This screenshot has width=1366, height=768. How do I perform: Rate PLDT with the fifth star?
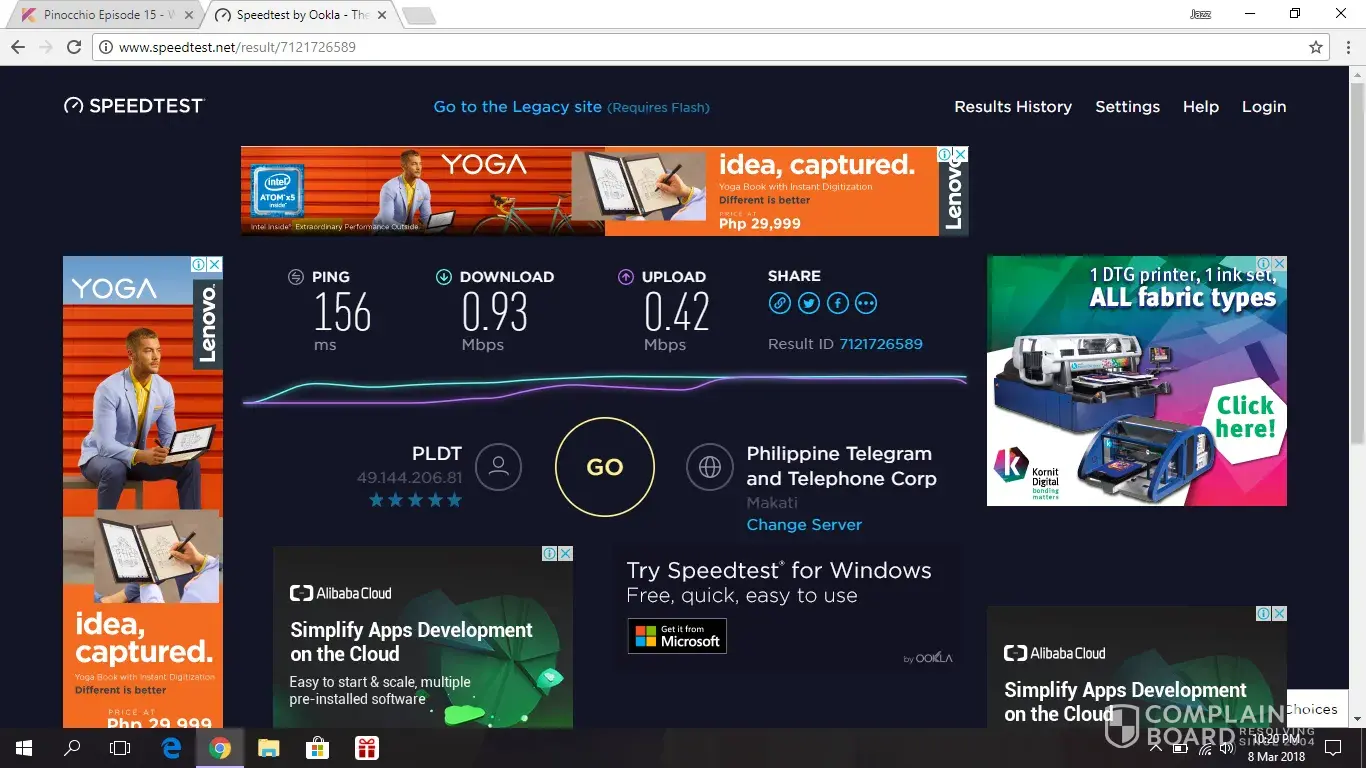pyautogui.click(x=455, y=500)
